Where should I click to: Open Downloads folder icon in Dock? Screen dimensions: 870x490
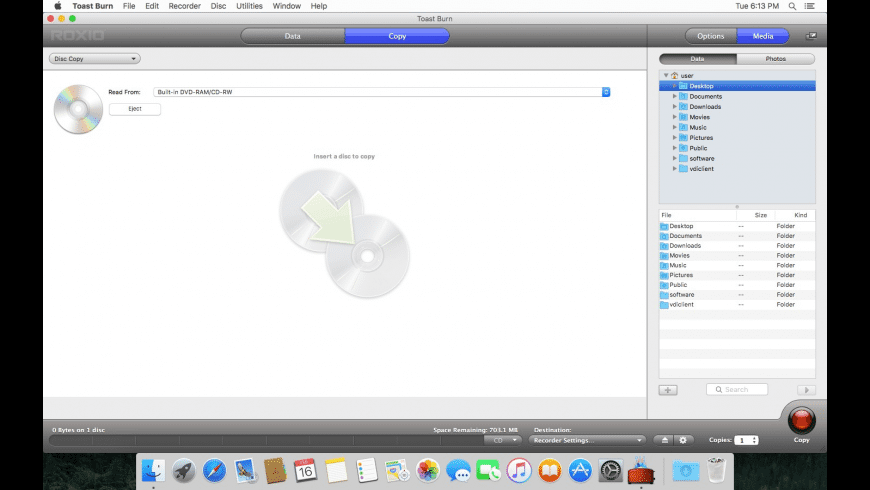(x=686, y=471)
